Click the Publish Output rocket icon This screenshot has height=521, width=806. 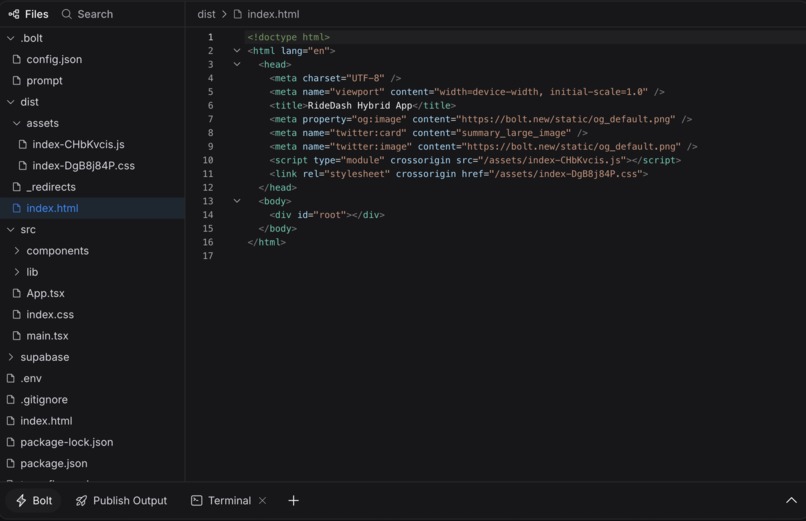pos(81,500)
